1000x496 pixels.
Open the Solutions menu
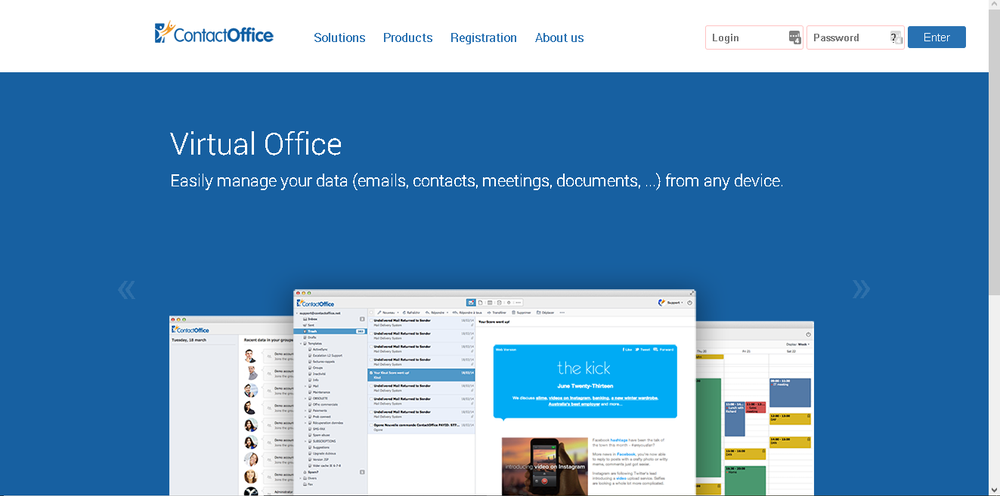coord(339,38)
